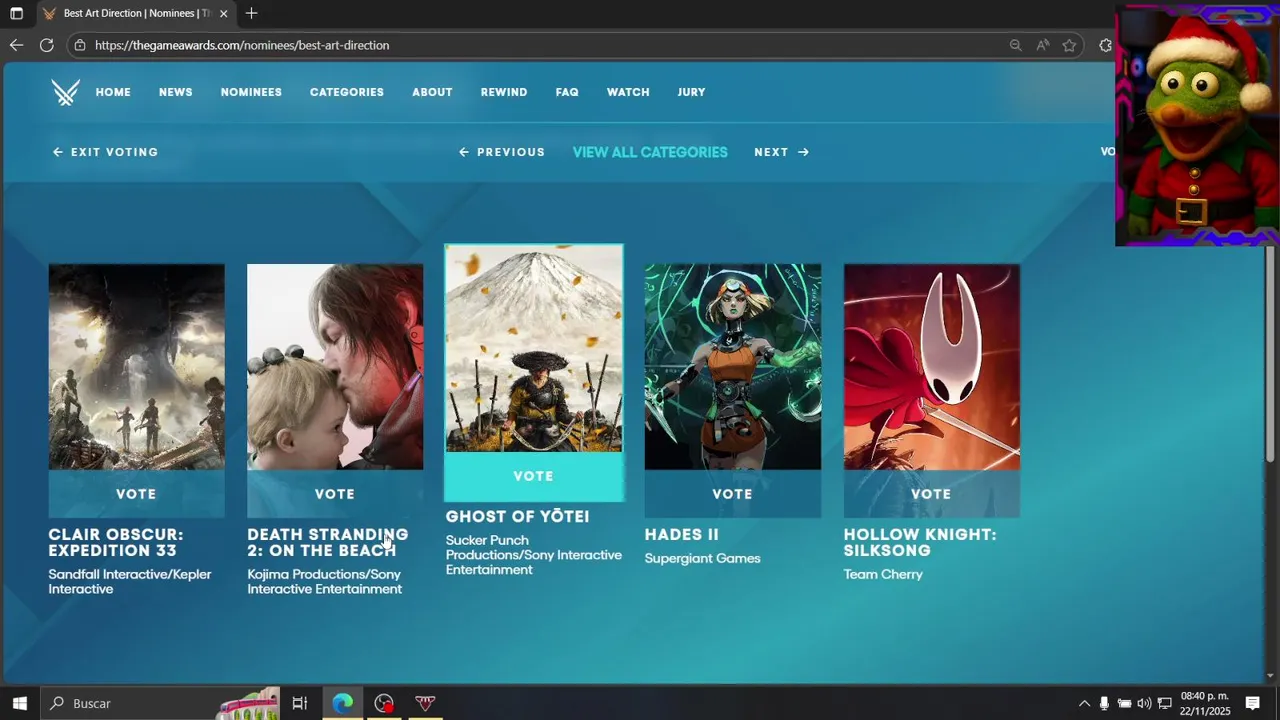Image resolution: width=1280 pixels, height=720 pixels.
Task: Click EXIT VOTING link
Action: [x=105, y=152]
